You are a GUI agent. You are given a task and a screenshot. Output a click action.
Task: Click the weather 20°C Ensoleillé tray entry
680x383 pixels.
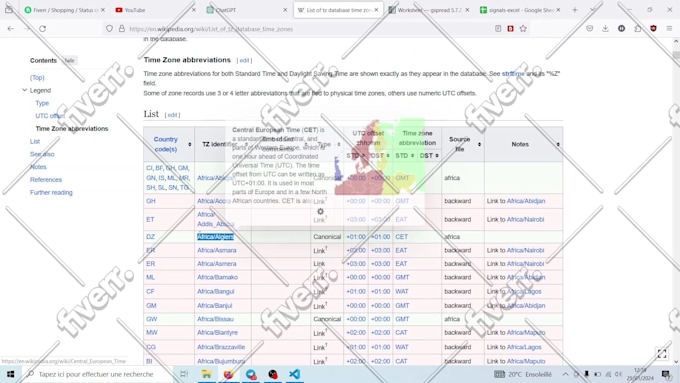click(523, 374)
